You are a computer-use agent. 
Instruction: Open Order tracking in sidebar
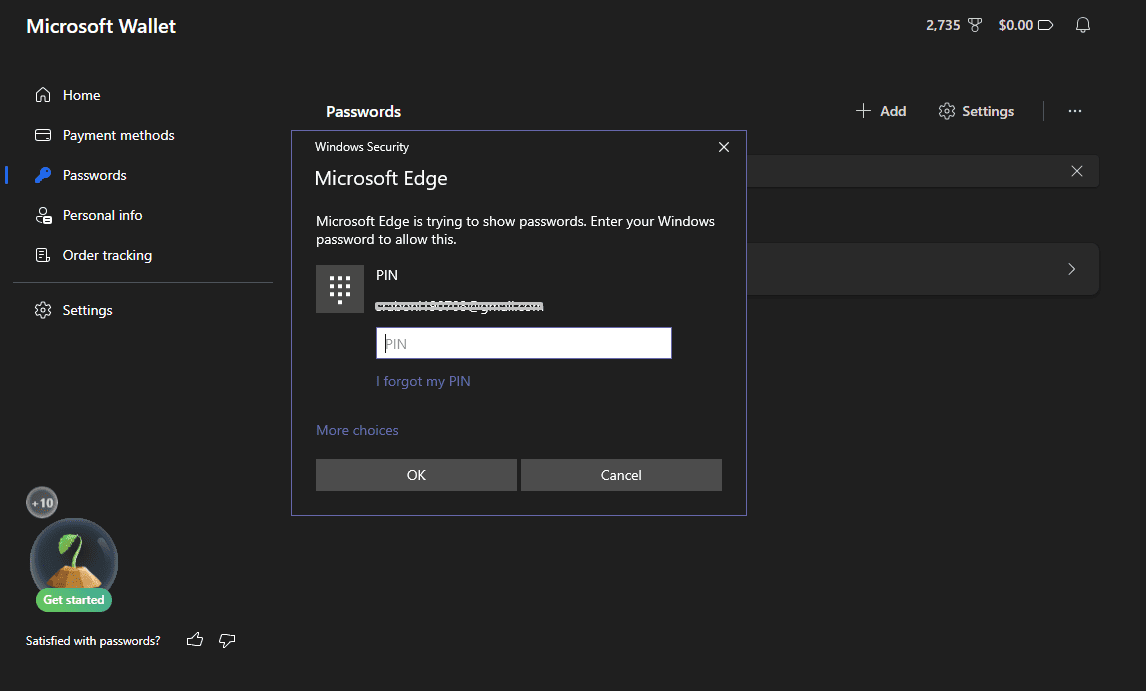click(107, 255)
